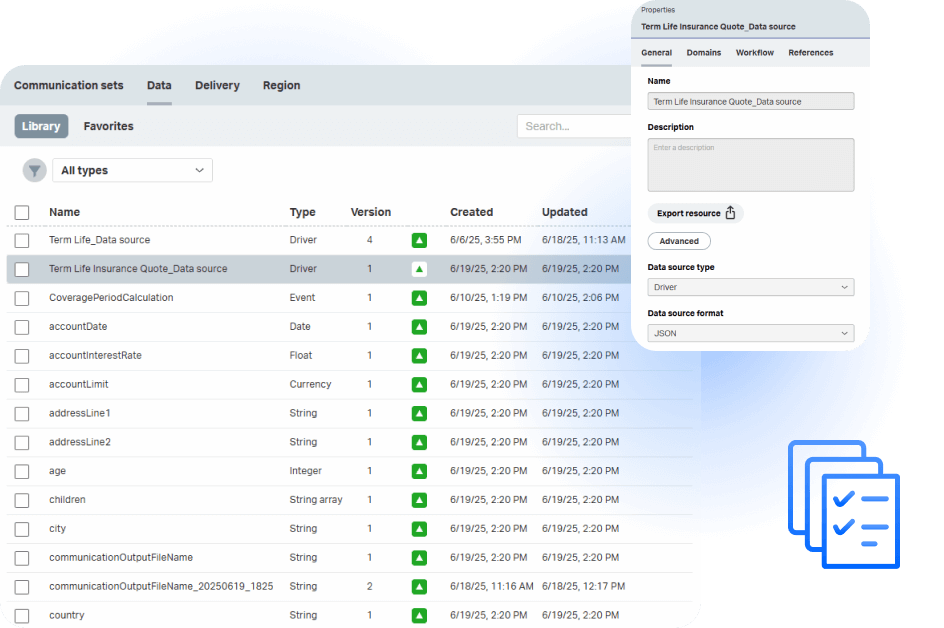Click the export arrow icon on Export resource
This screenshot has height=628, width=944.
tap(730, 212)
